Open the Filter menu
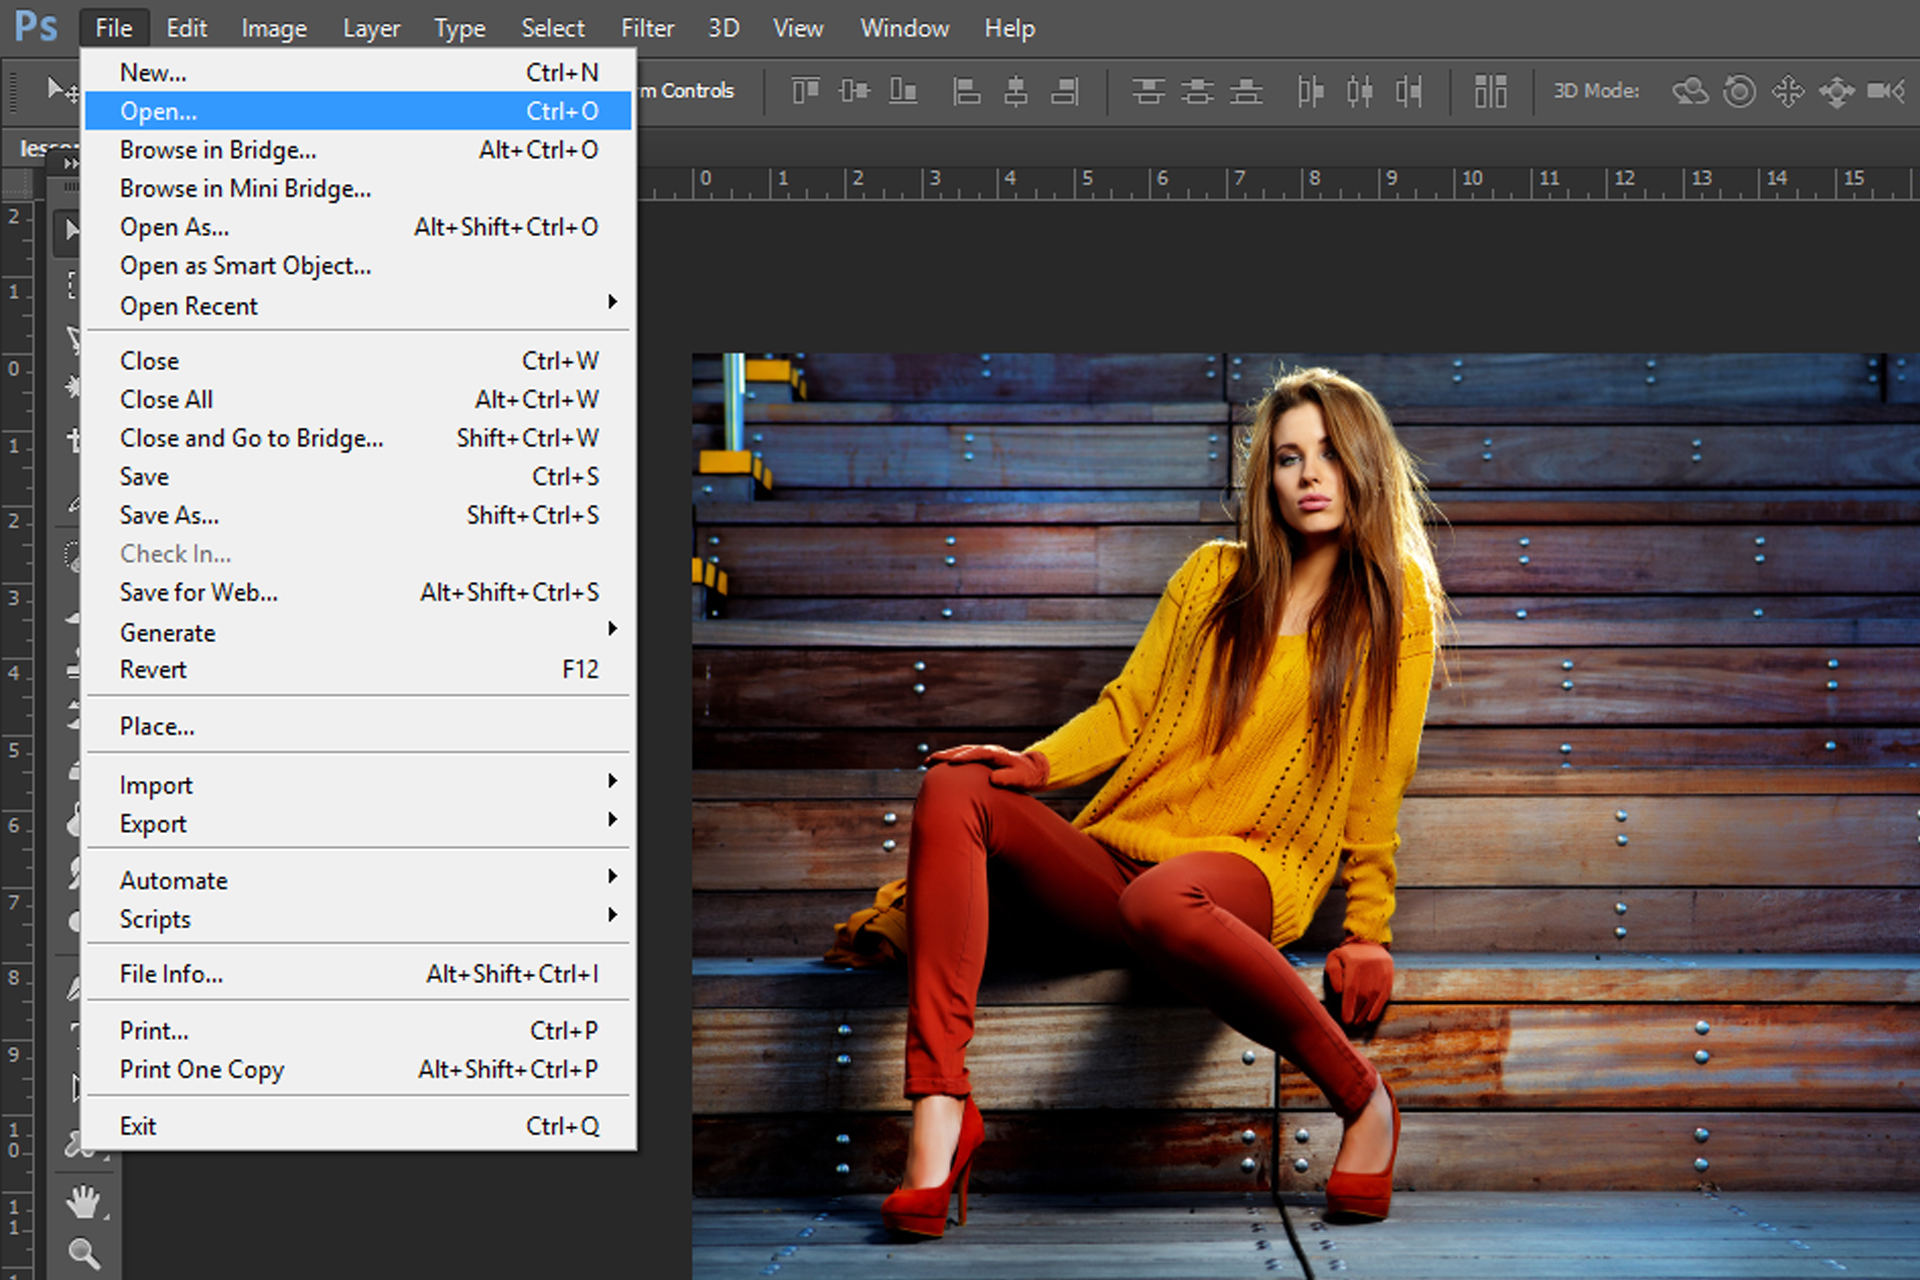1920x1280 pixels. [x=646, y=27]
